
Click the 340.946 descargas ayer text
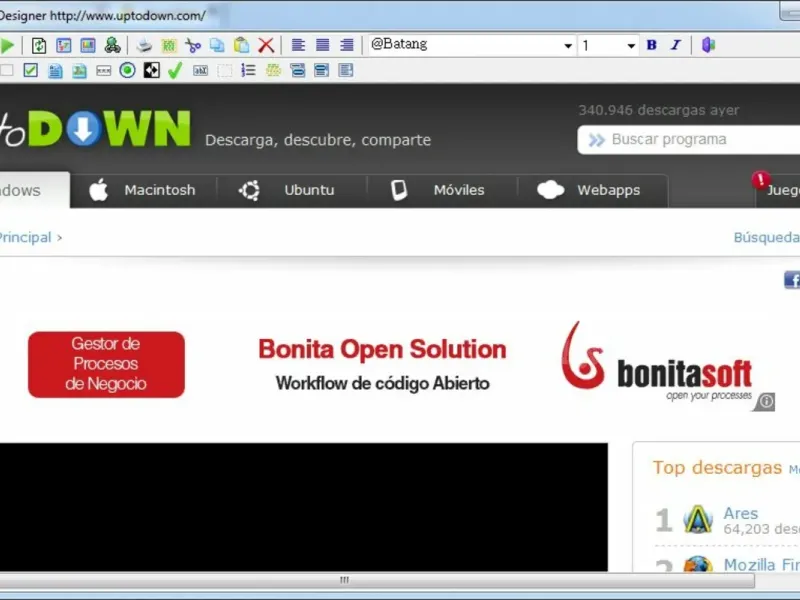click(x=658, y=110)
